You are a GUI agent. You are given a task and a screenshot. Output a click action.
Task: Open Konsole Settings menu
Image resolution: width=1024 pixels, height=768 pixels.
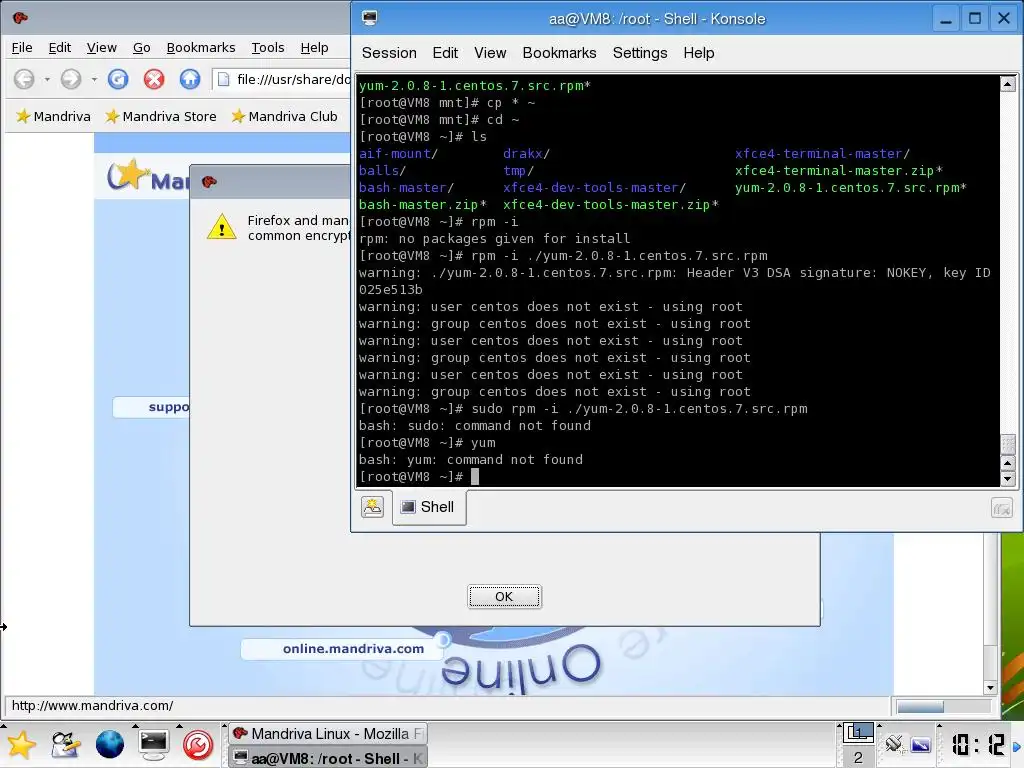[x=640, y=53]
